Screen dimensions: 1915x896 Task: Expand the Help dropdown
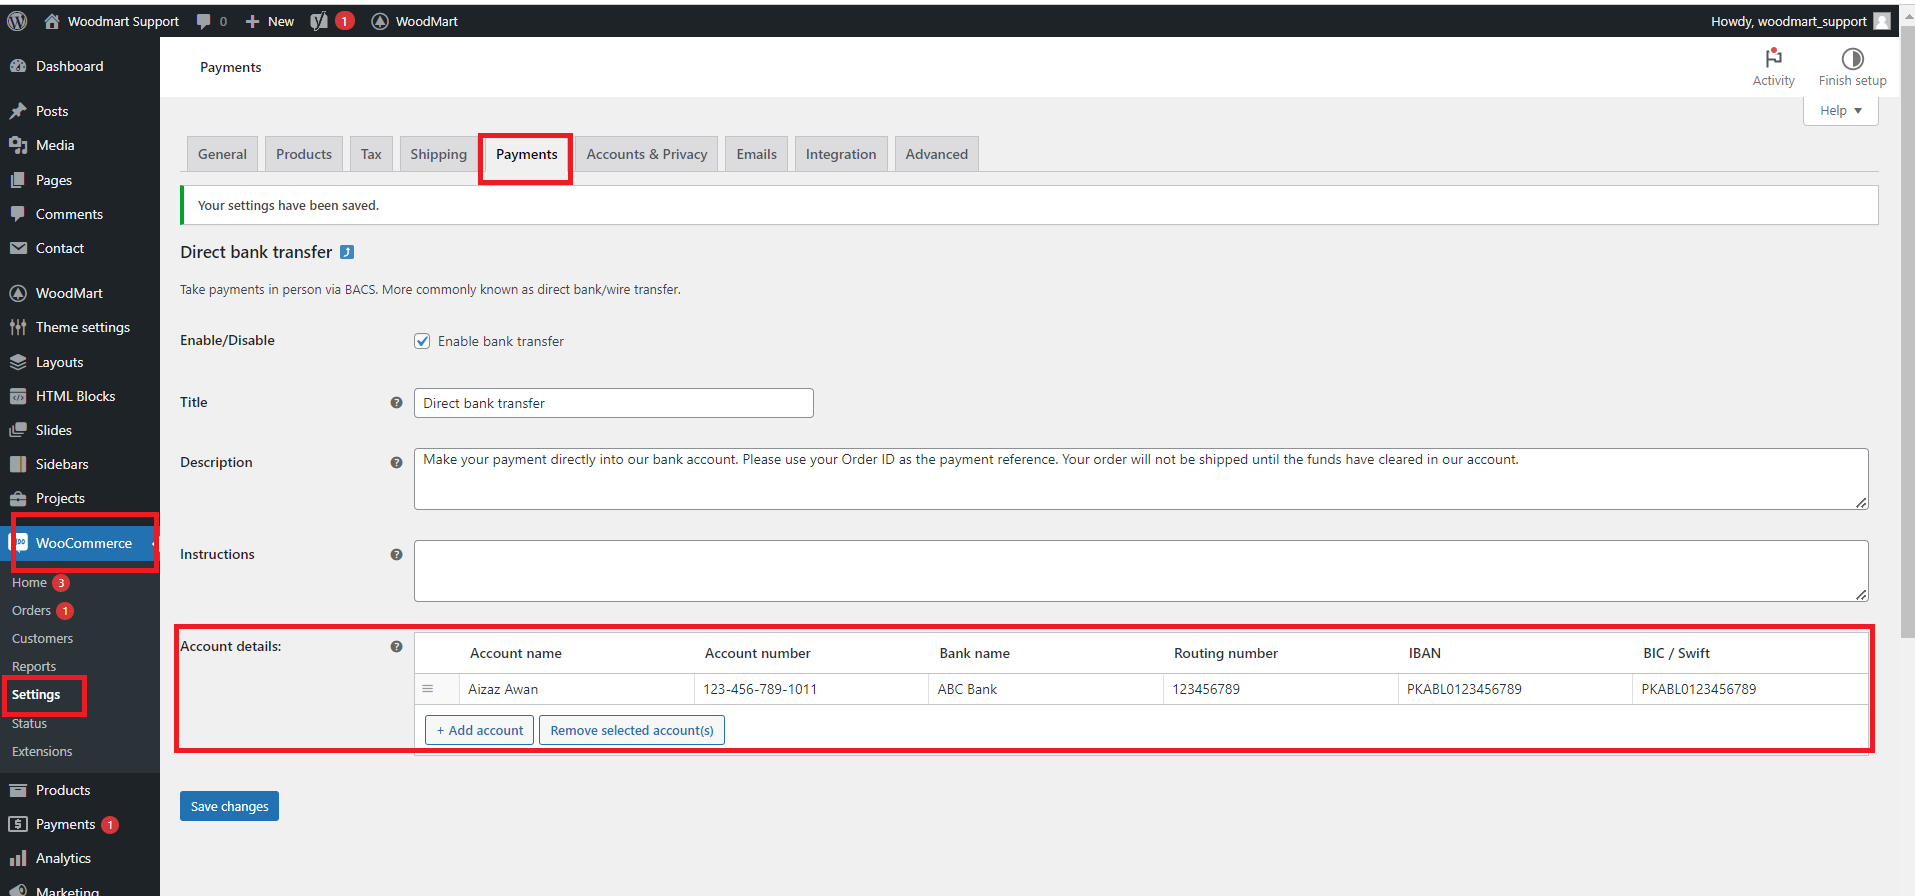1840,111
